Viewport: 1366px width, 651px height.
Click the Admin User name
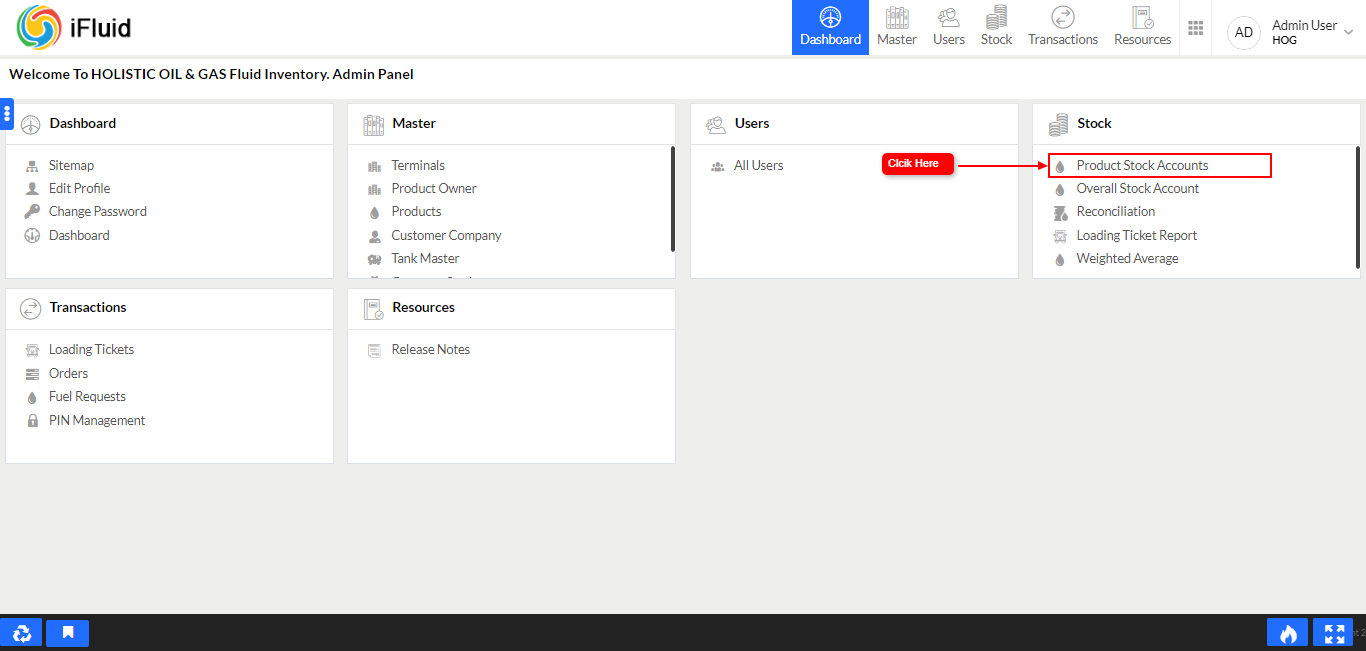point(1304,25)
